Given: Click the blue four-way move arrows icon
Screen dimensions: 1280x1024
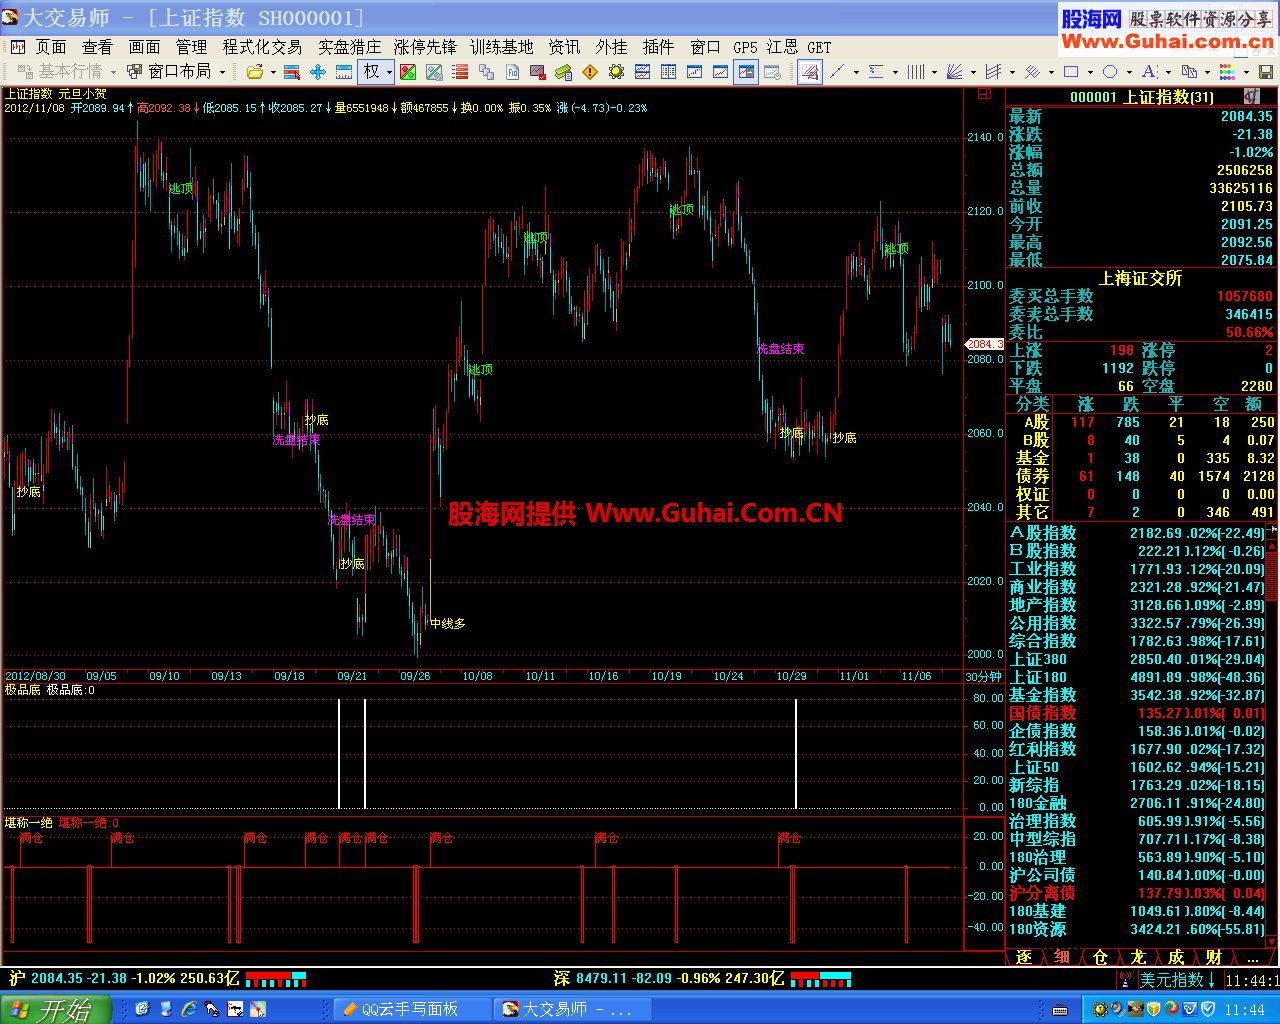Looking at the screenshot, I should point(318,72).
